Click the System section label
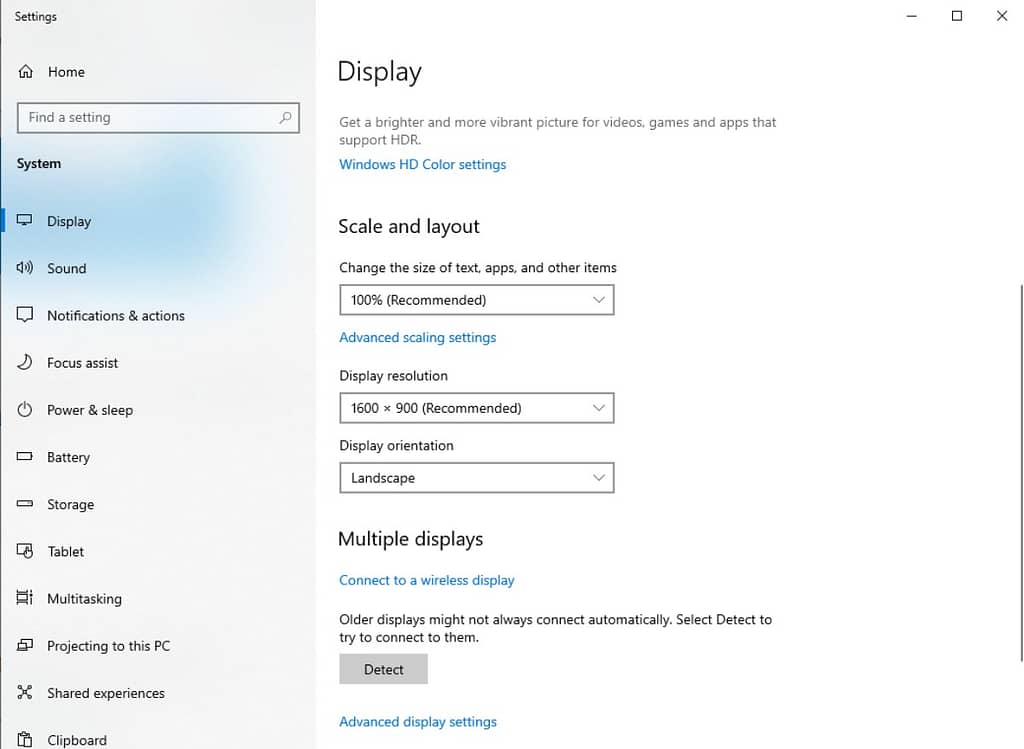Viewport: 1024px width, 749px height. [39, 164]
